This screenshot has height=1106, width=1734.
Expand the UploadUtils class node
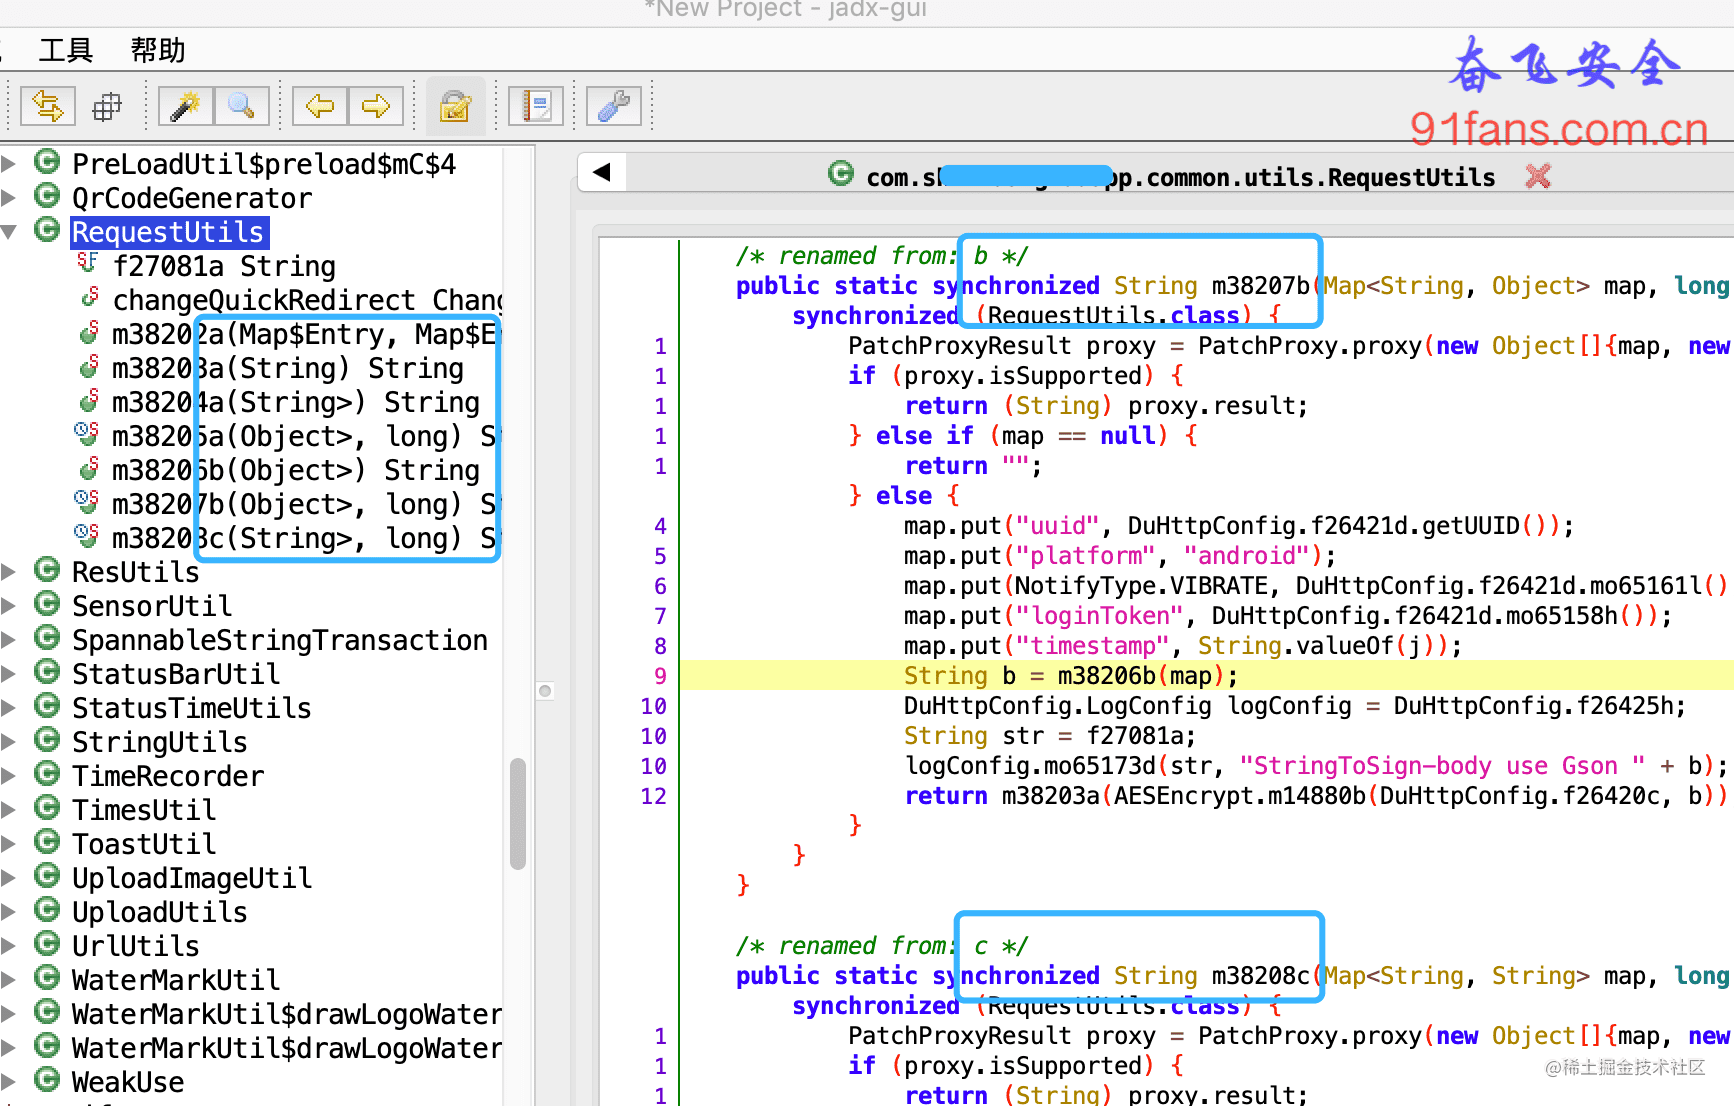(x=8, y=912)
